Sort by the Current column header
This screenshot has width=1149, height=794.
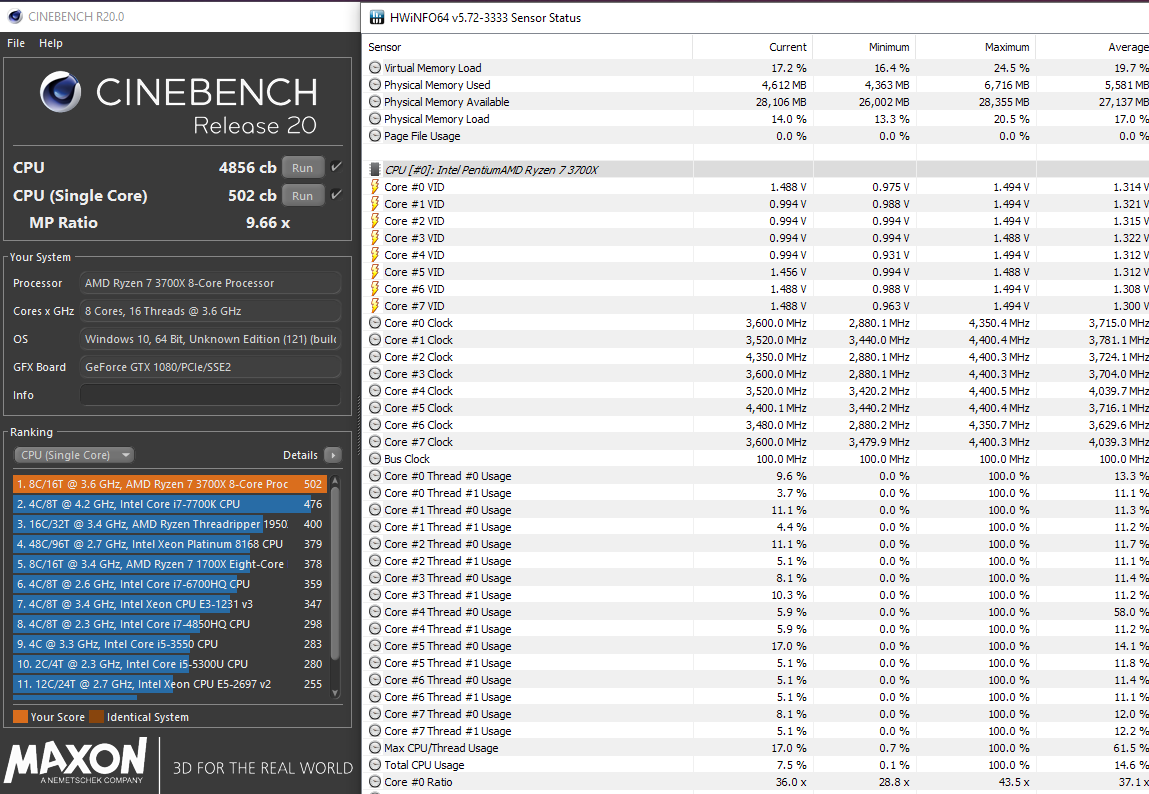pos(788,47)
